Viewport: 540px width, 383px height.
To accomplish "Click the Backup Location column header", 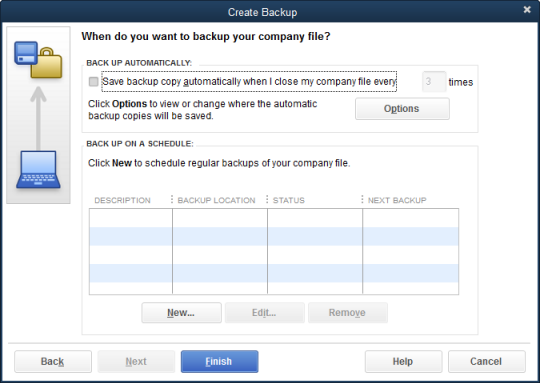I will click(217, 200).
